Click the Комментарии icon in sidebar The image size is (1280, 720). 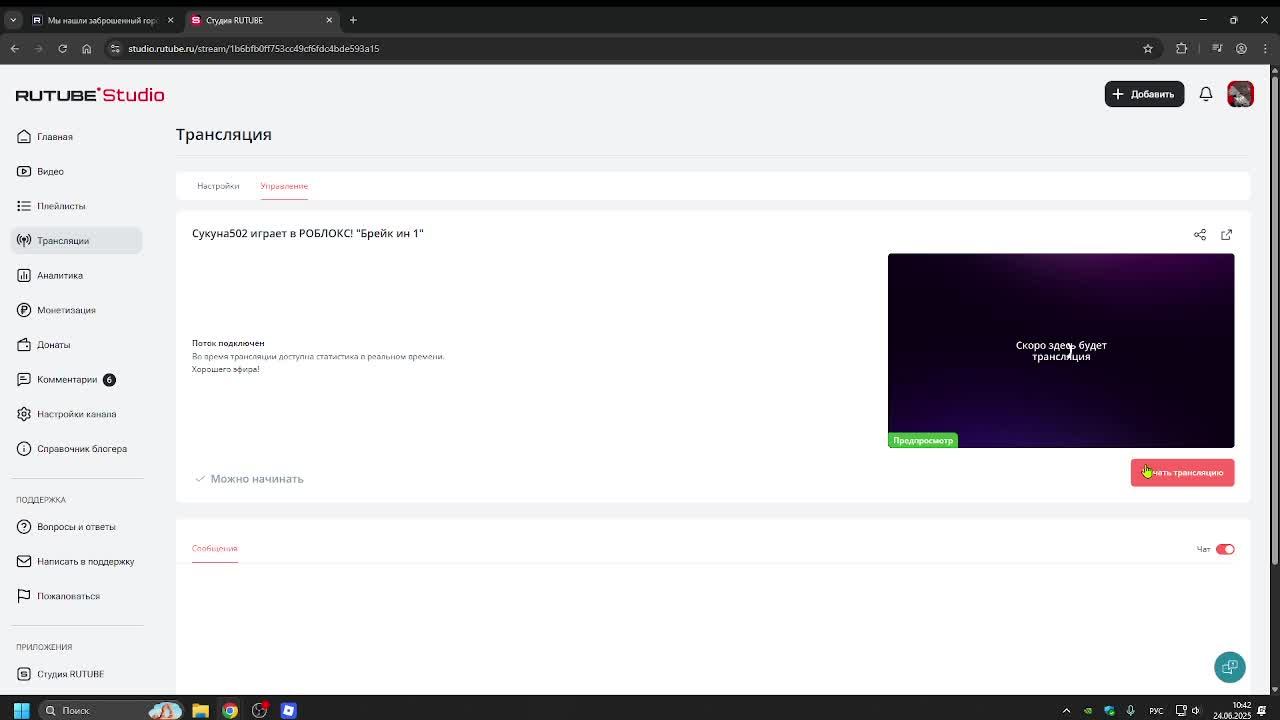[24, 379]
